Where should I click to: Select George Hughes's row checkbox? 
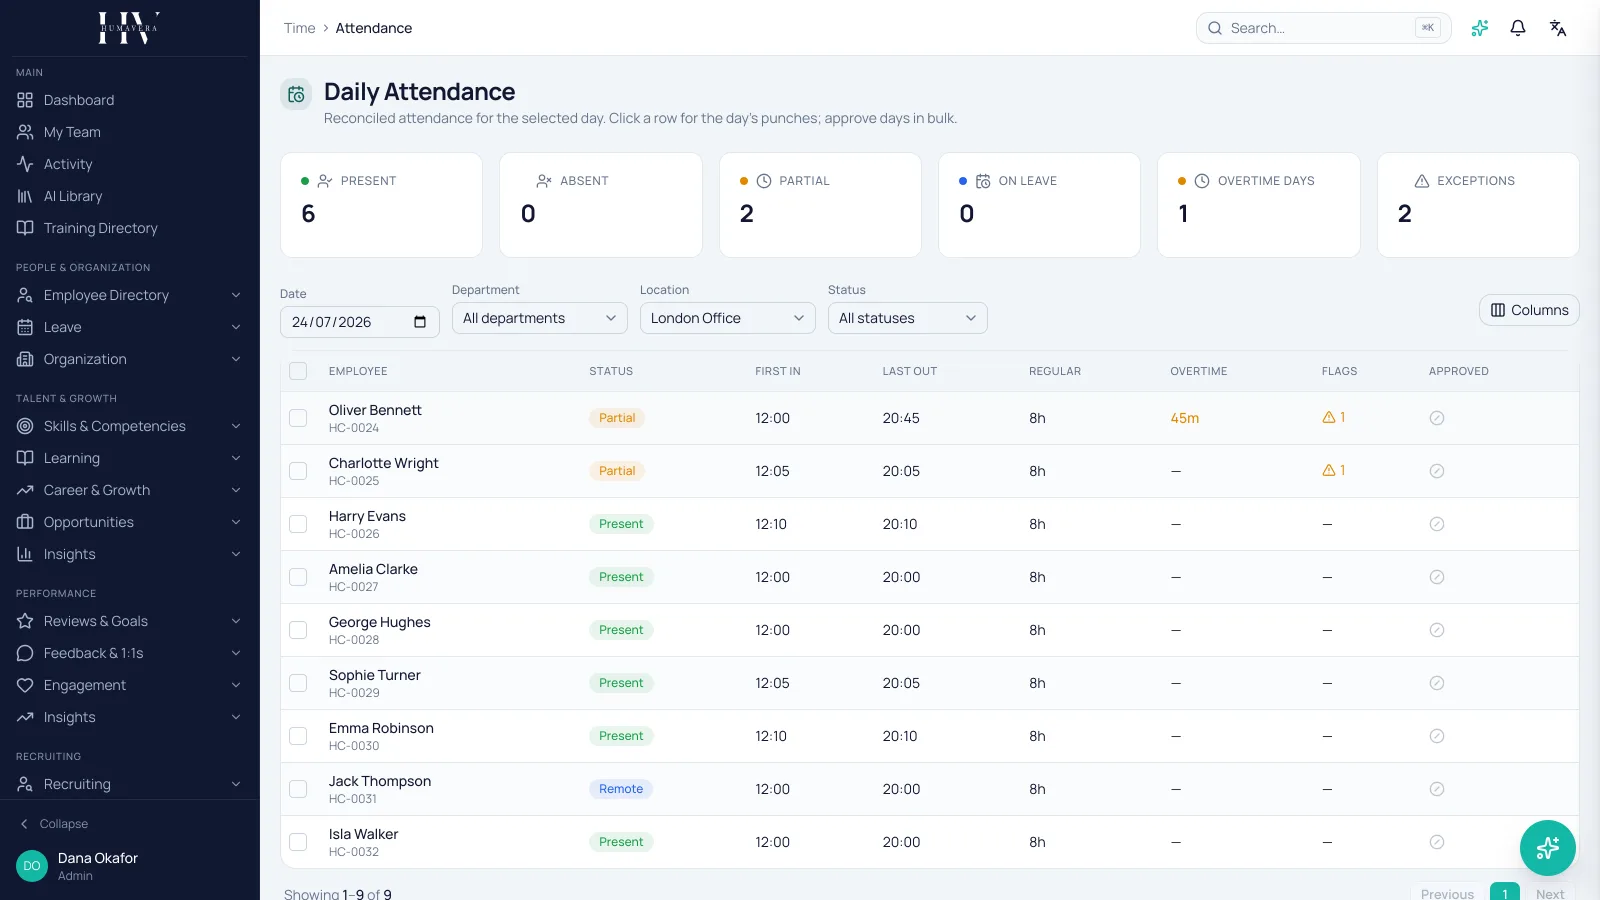[298, 630]
